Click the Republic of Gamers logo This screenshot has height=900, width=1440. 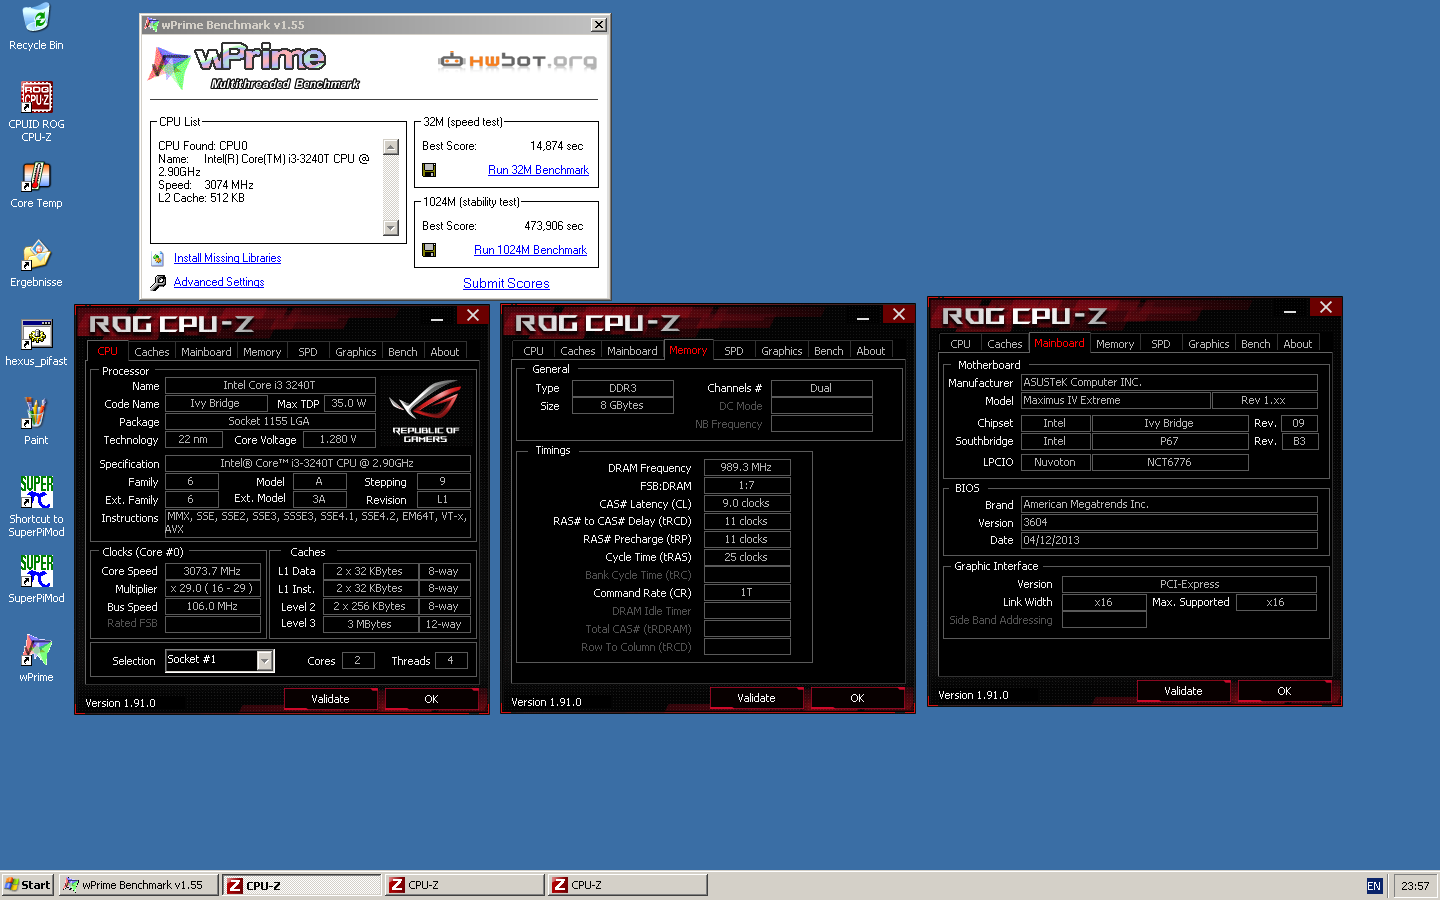[x=425, y=411]
